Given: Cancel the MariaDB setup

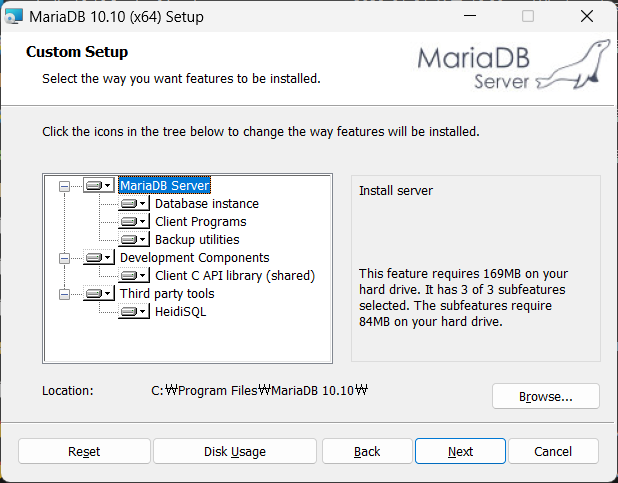Looking at the screenshot, I should coord(553,451).
